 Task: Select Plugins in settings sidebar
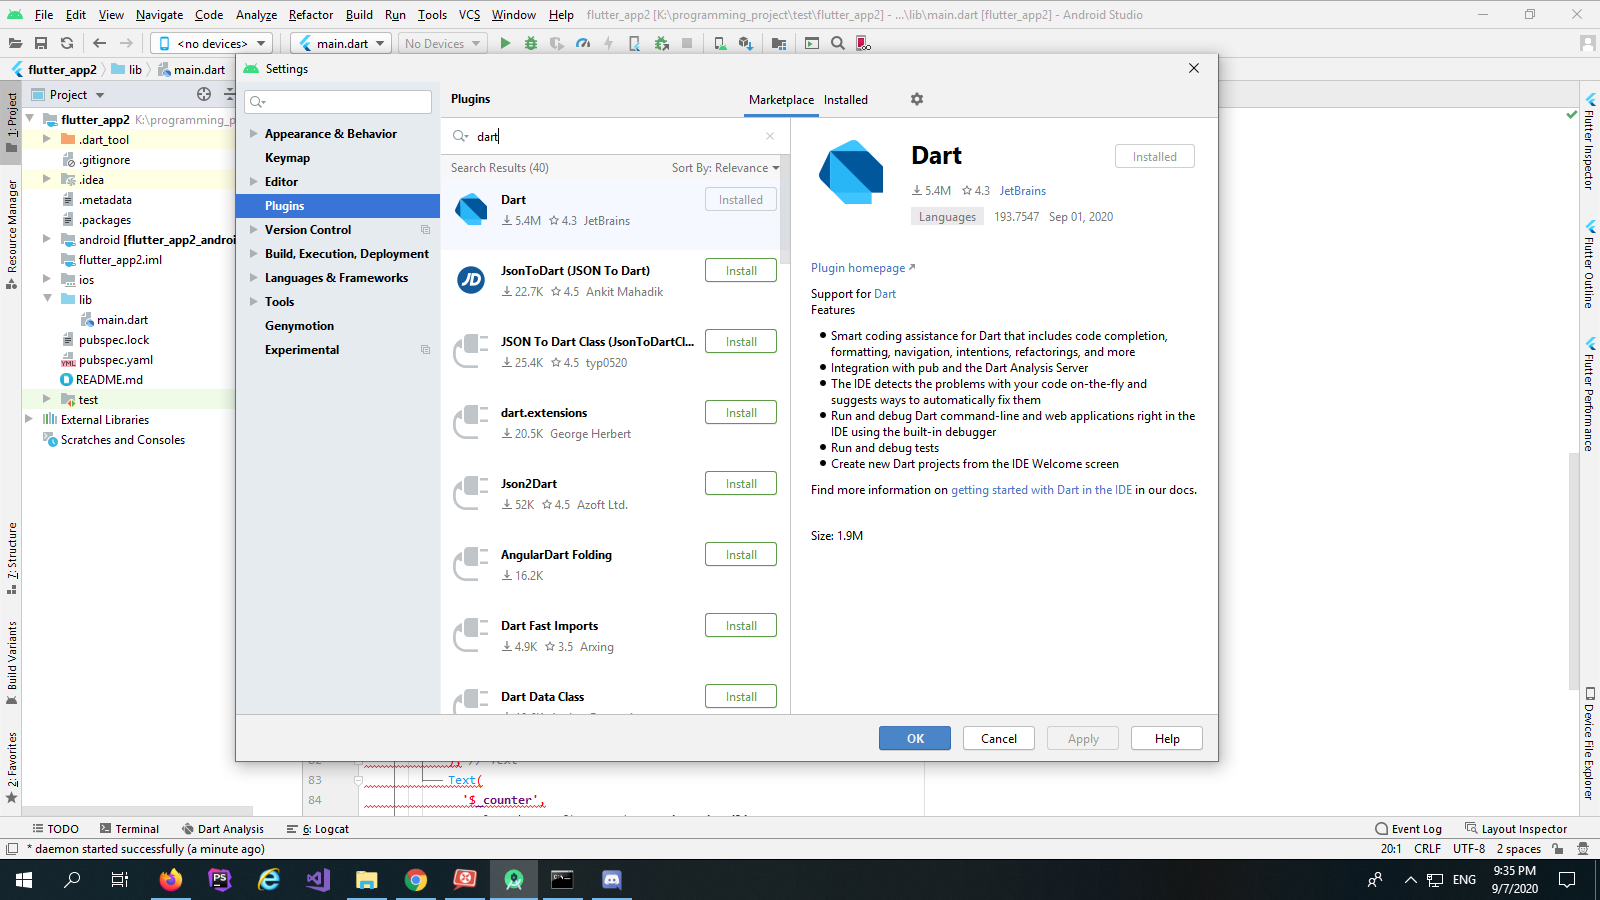(338, 206)
